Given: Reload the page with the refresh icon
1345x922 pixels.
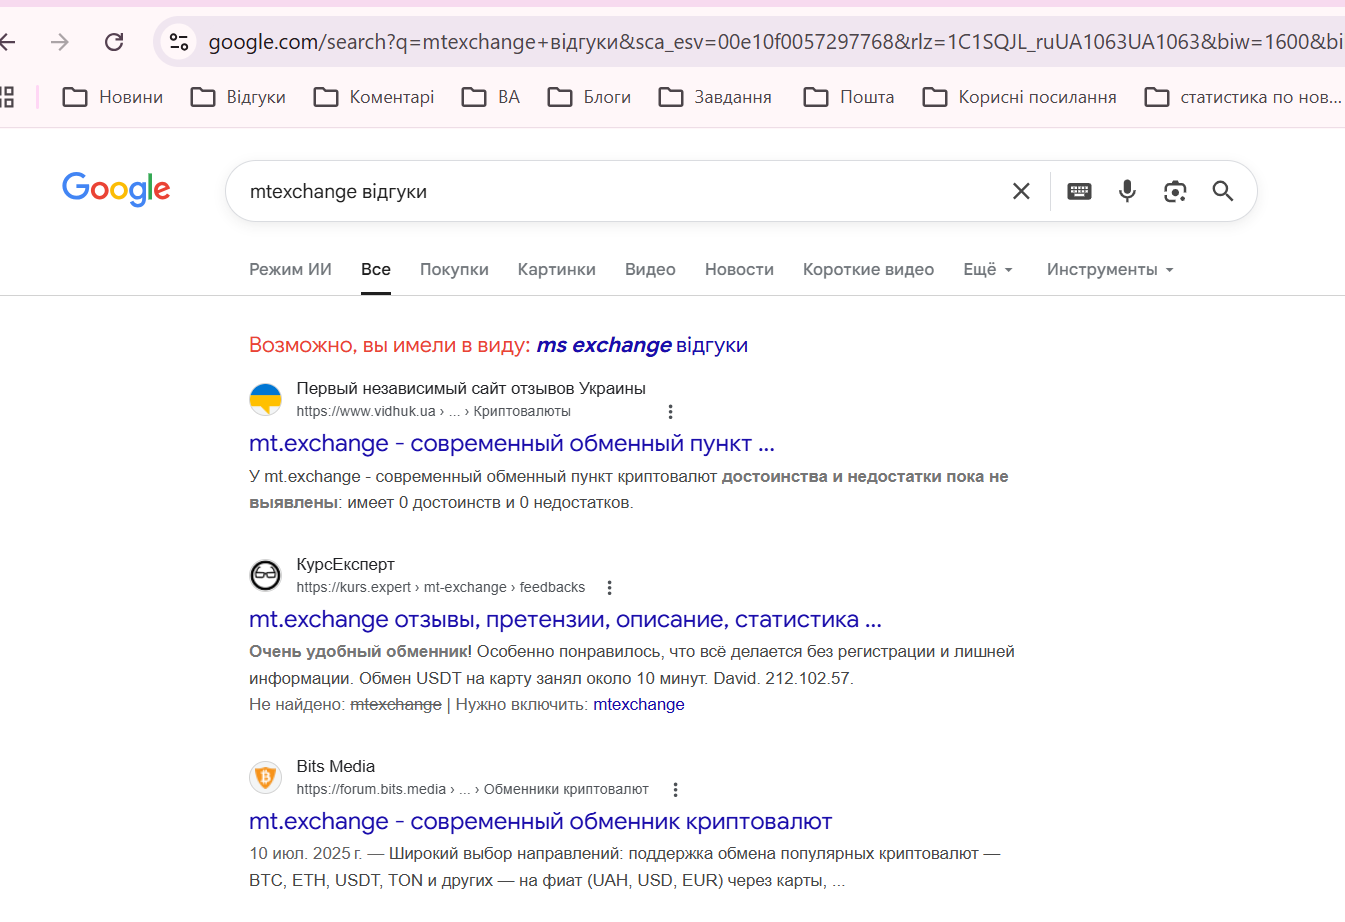Looking at the screenshot, I should point(114,42).
